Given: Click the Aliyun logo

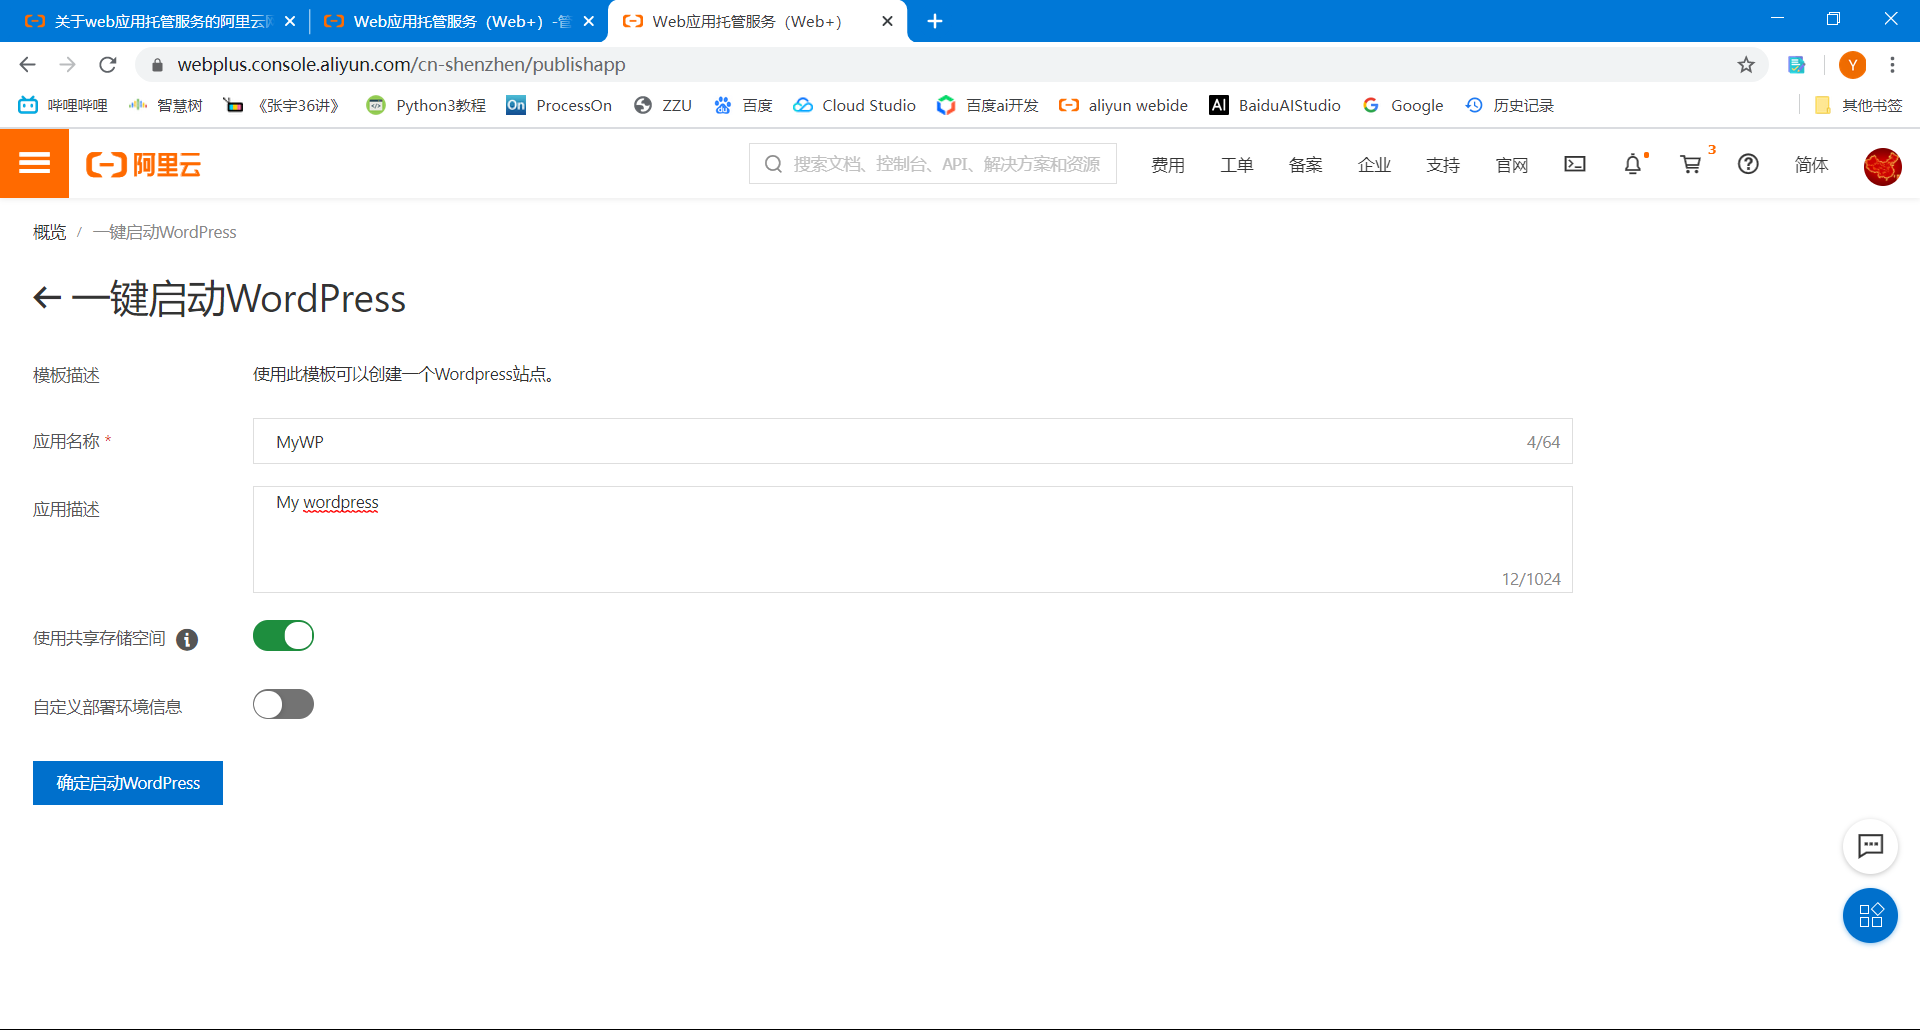Looking at the screenshot, I should pos(143,164).
